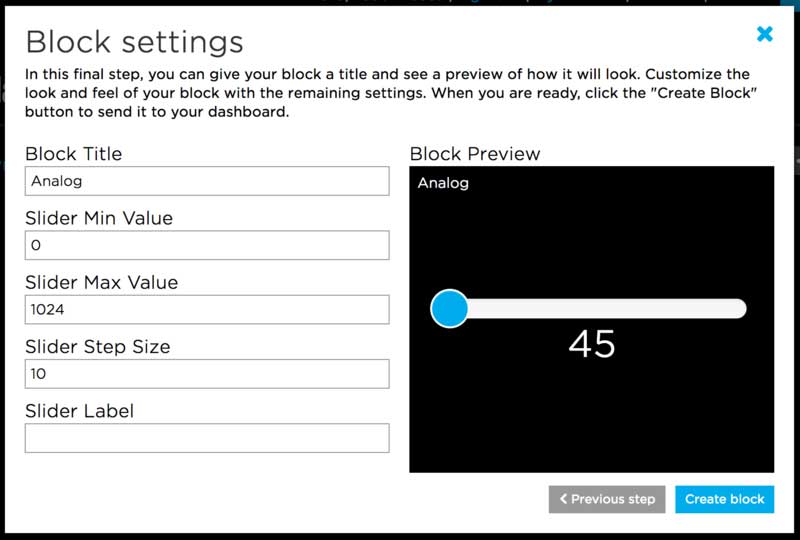Image resolution: width=800 pixels, height=540 pixels.
Task: Click the value 45 in the preview
Action: [592, 344]
